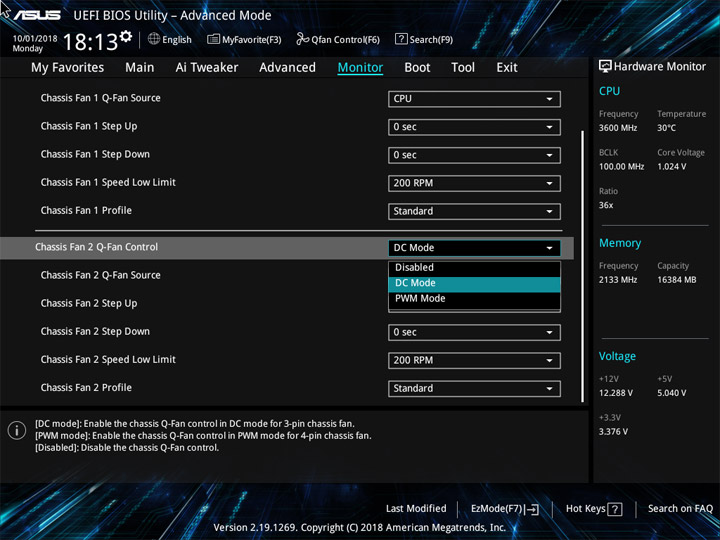
Task: Open Chassis Fan 1 Q-Fan Source dropdown
Action: 474,99
